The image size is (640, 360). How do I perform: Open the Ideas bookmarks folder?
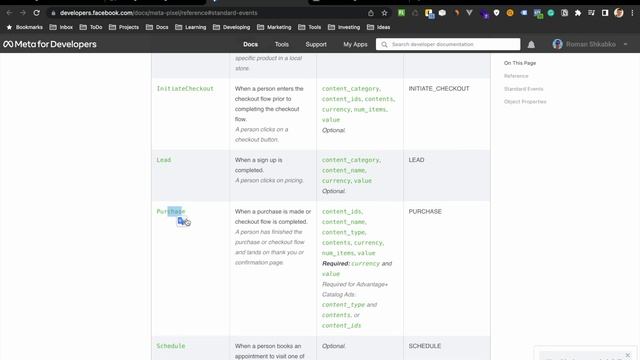click(x=378, y=27)
